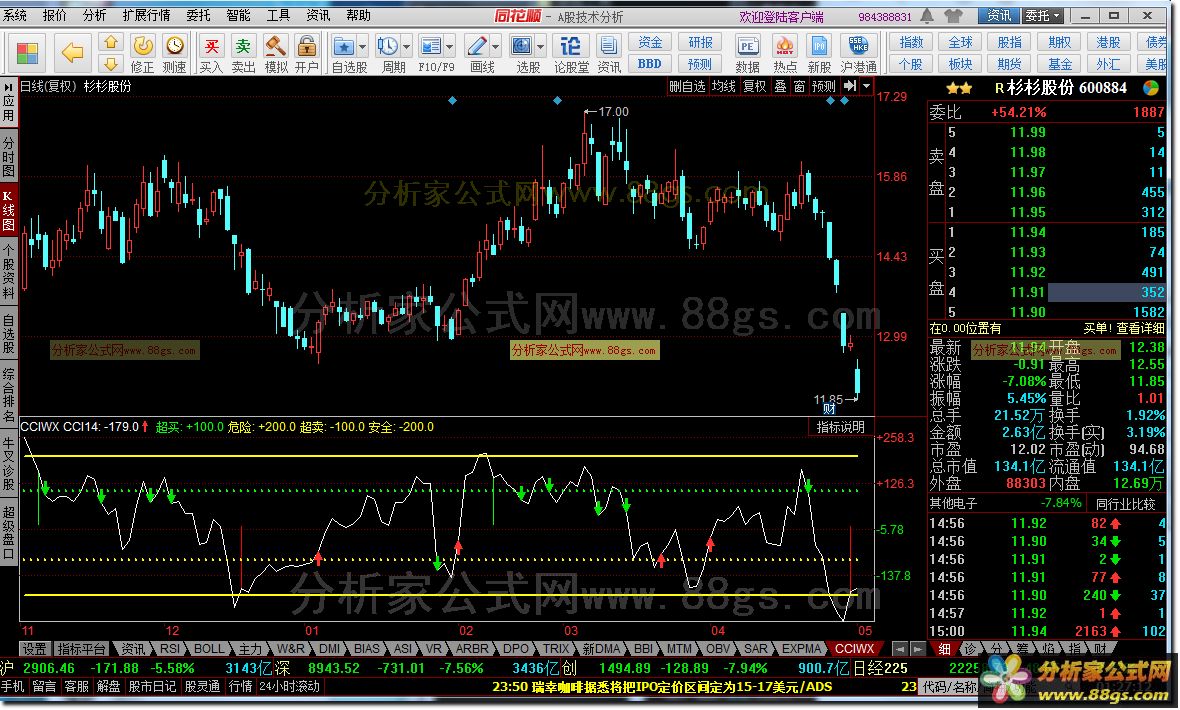Click the shirt skin icon in title bar
This screenshot has width=1180, height=710.
pos(953,15)
